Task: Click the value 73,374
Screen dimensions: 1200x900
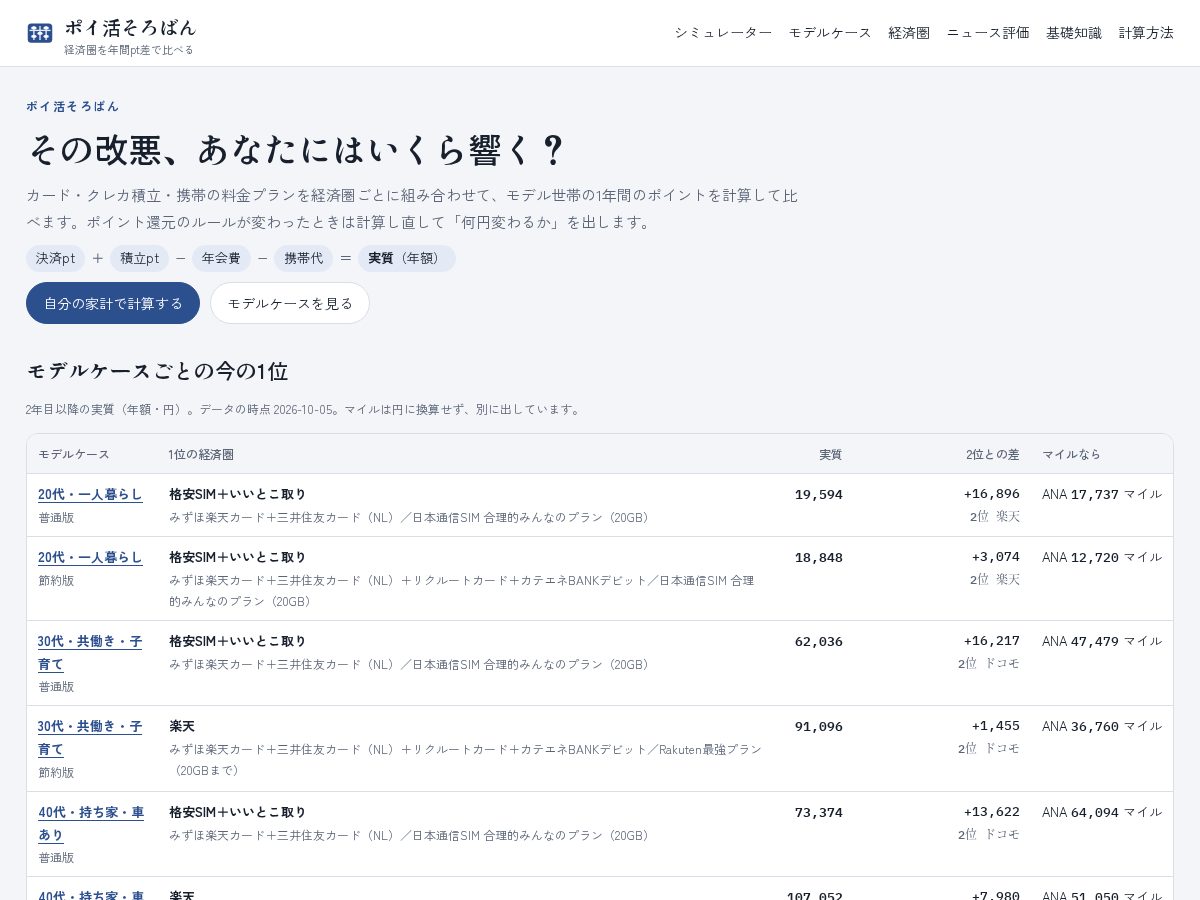Action: [x=819, y=812]
